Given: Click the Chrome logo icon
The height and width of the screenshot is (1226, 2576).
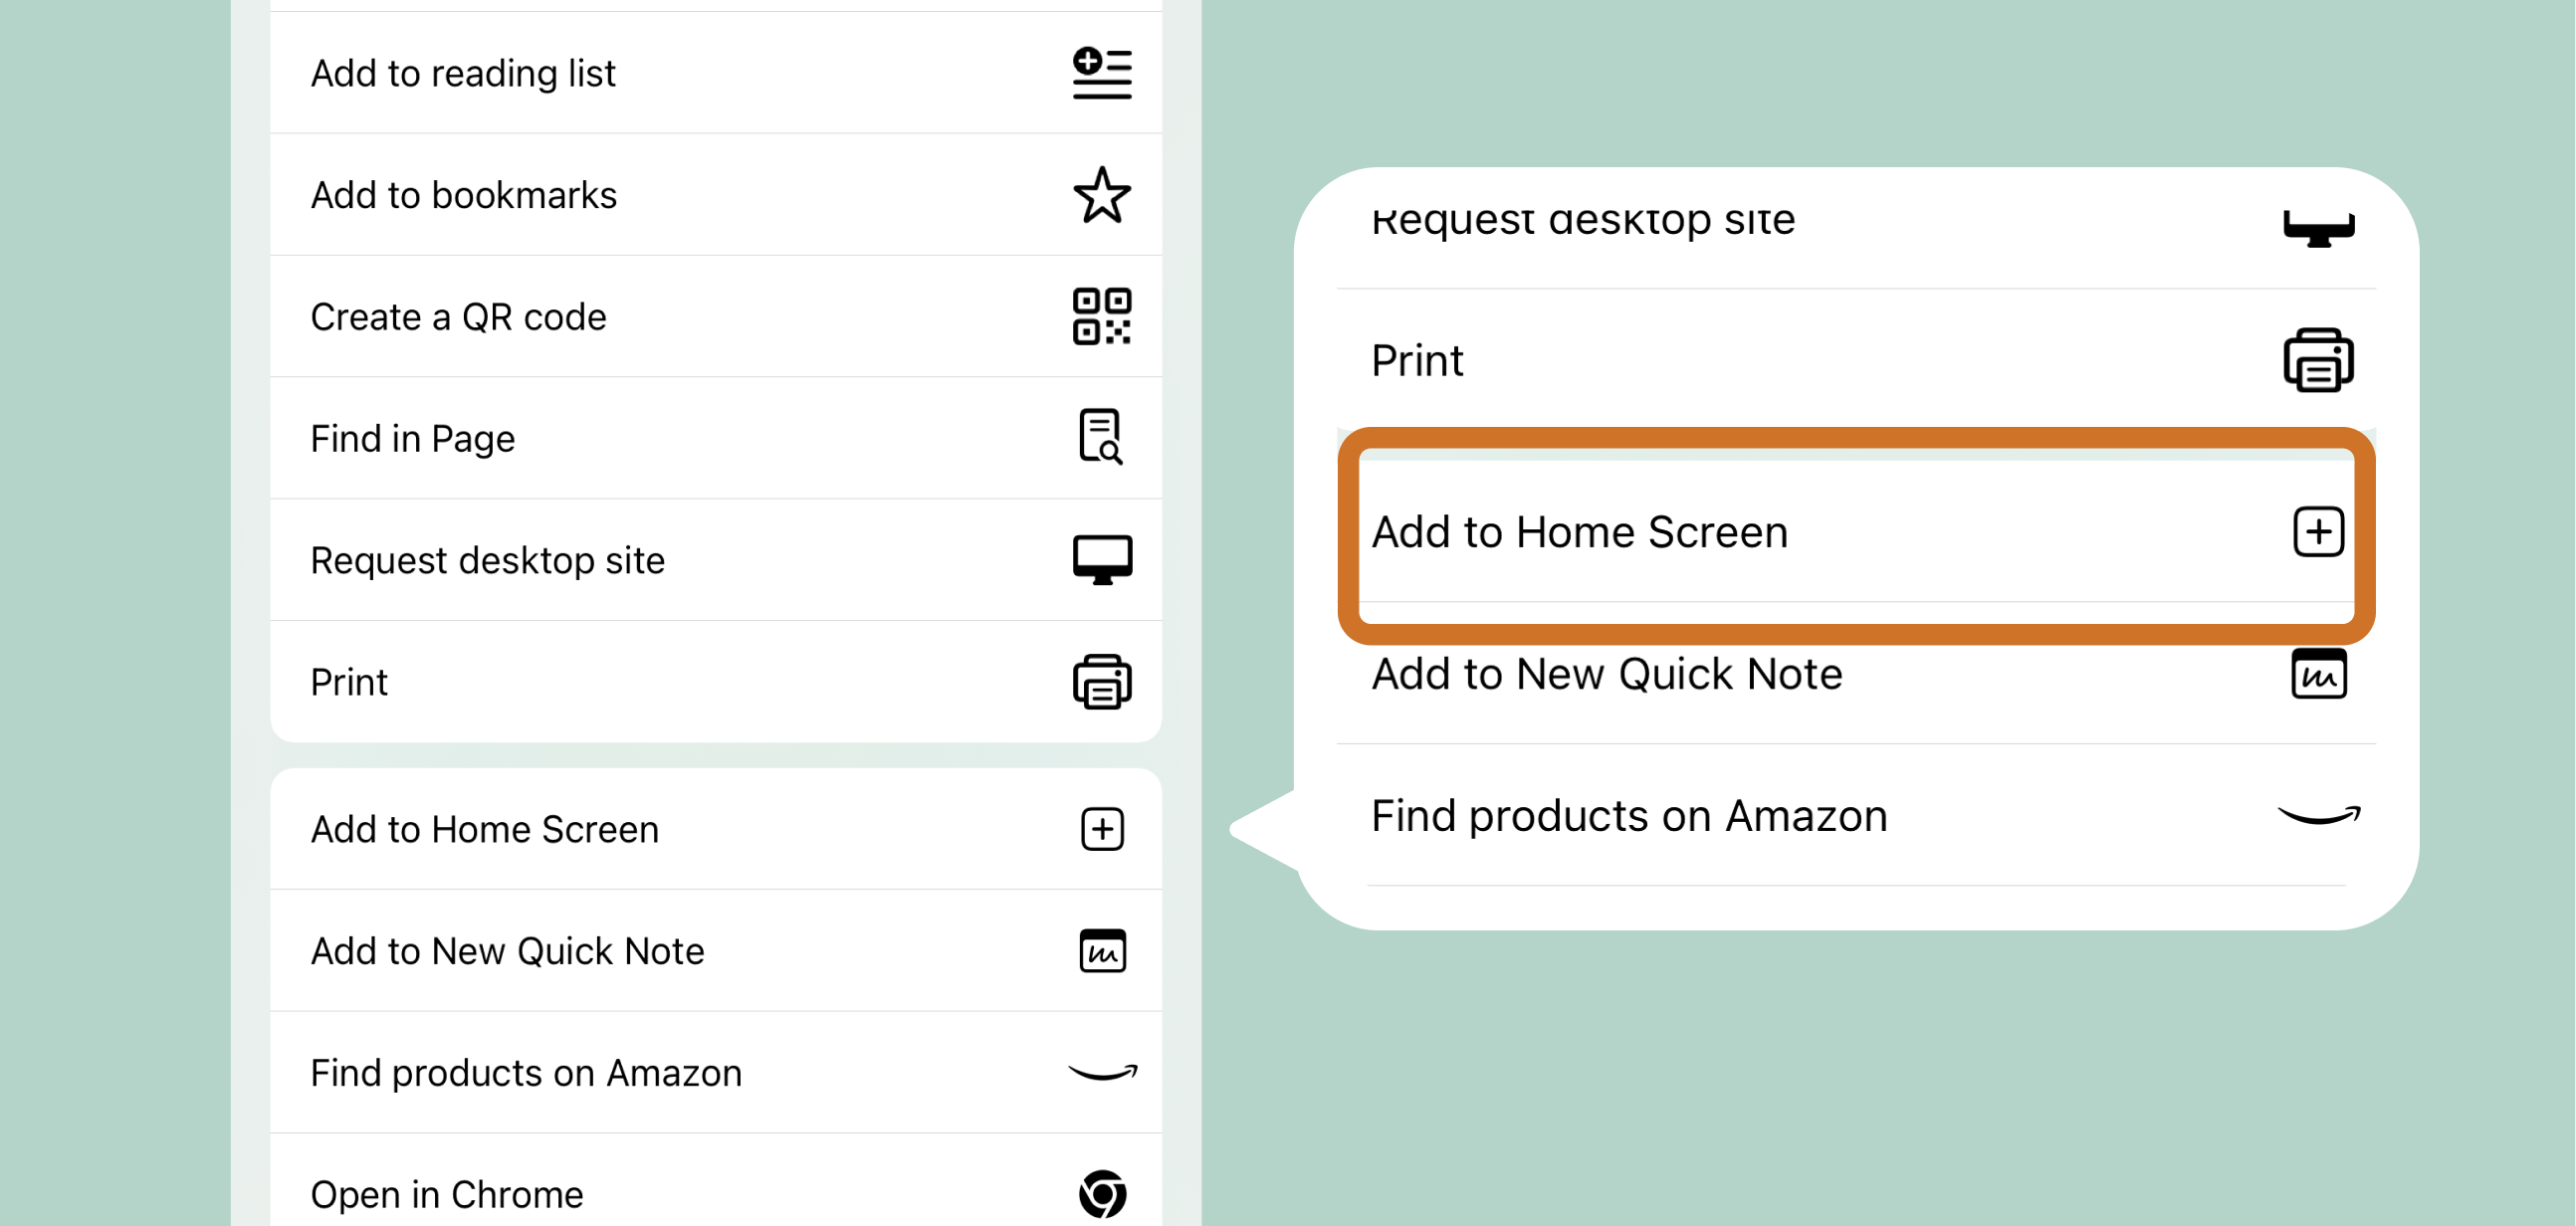Looking at the screenshot, I should coord(1101,1193).
